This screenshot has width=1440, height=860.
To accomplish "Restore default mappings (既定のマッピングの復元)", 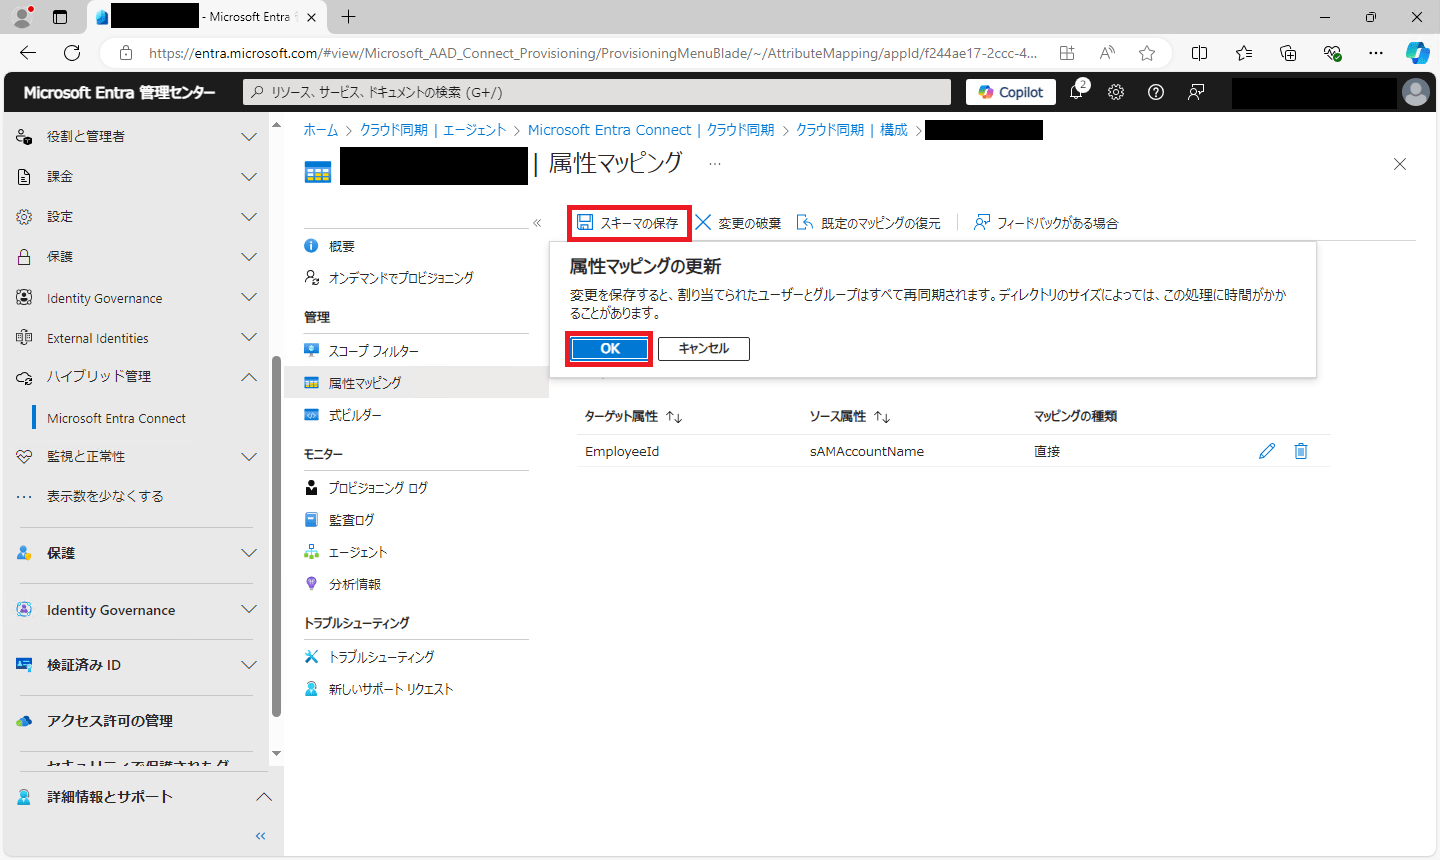I will click(868, 223).
